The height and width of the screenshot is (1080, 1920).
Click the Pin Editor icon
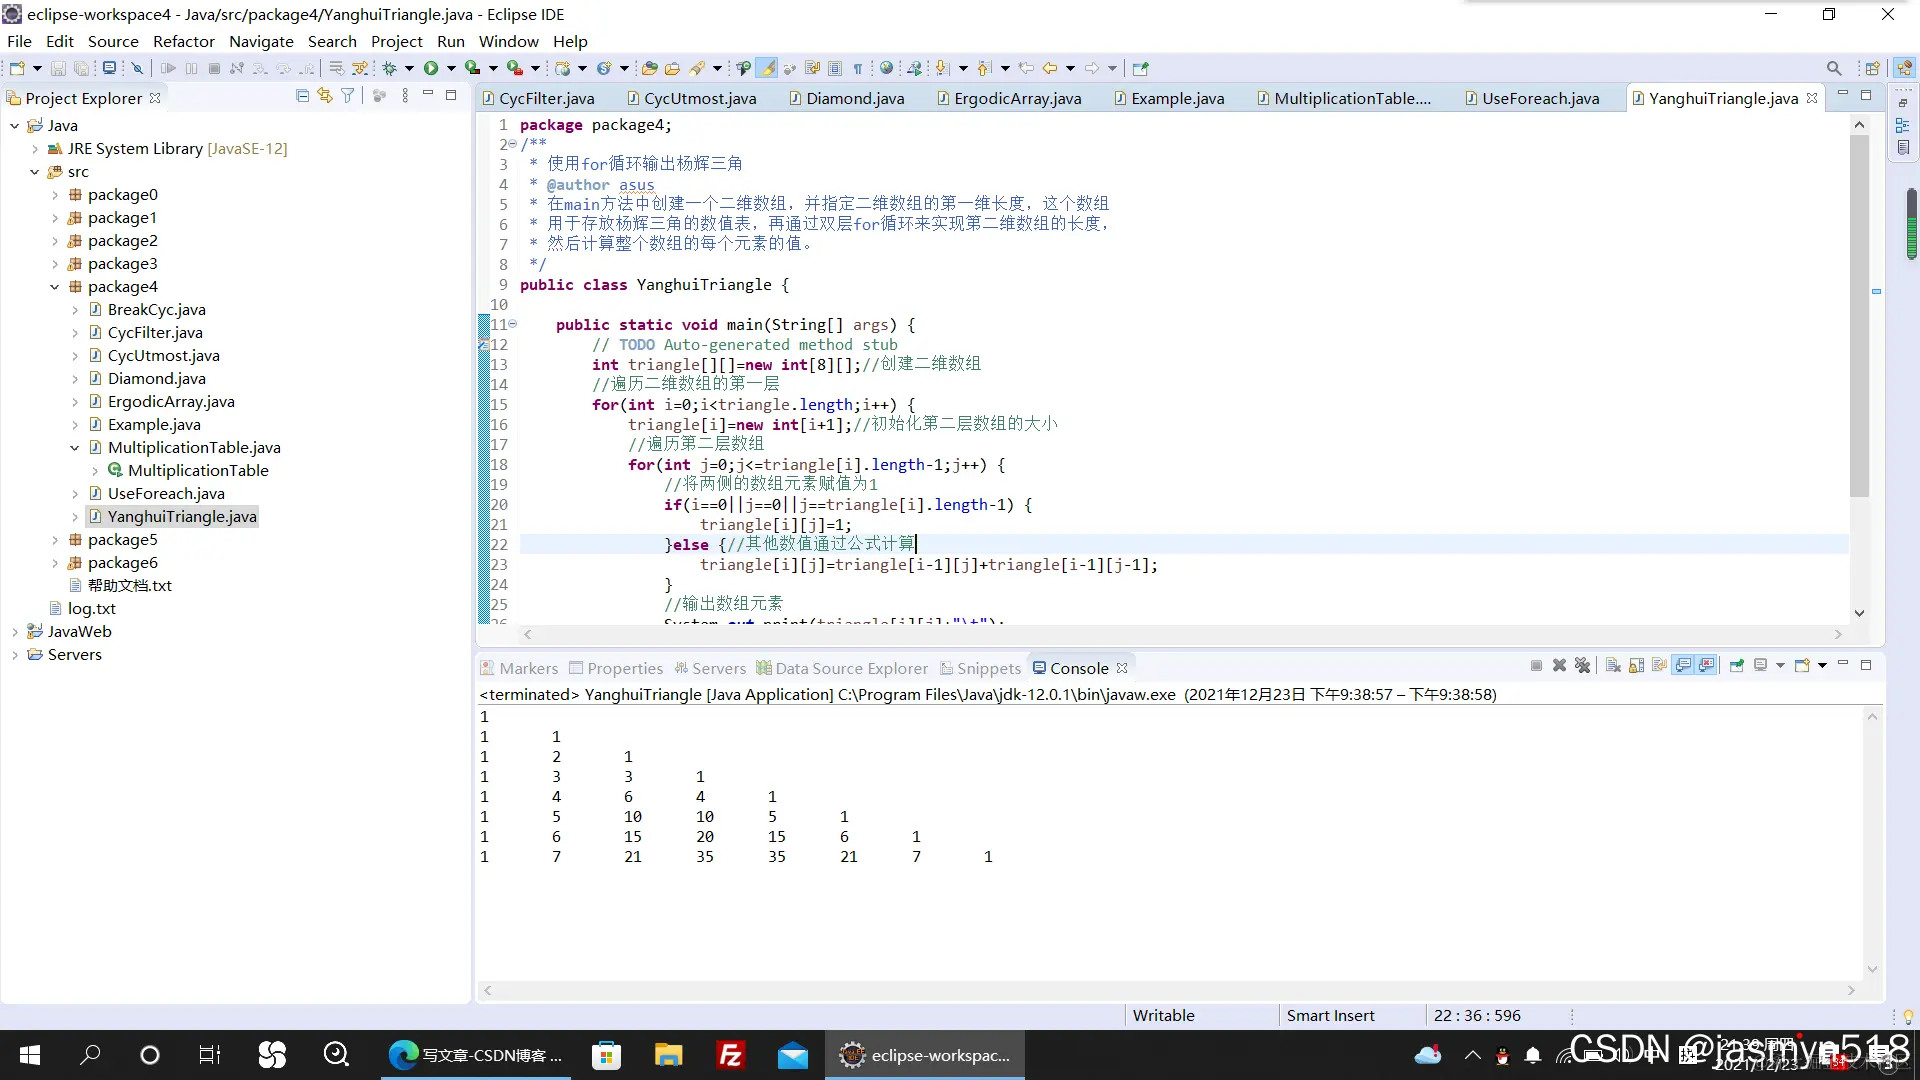[x=1141, y=68]
